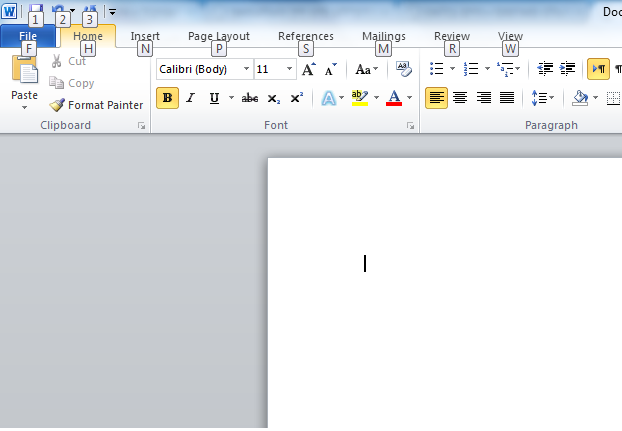This screenshot has height=431, width=622.
Task: Toggle Italic formatting
Action: click(190, 98)
